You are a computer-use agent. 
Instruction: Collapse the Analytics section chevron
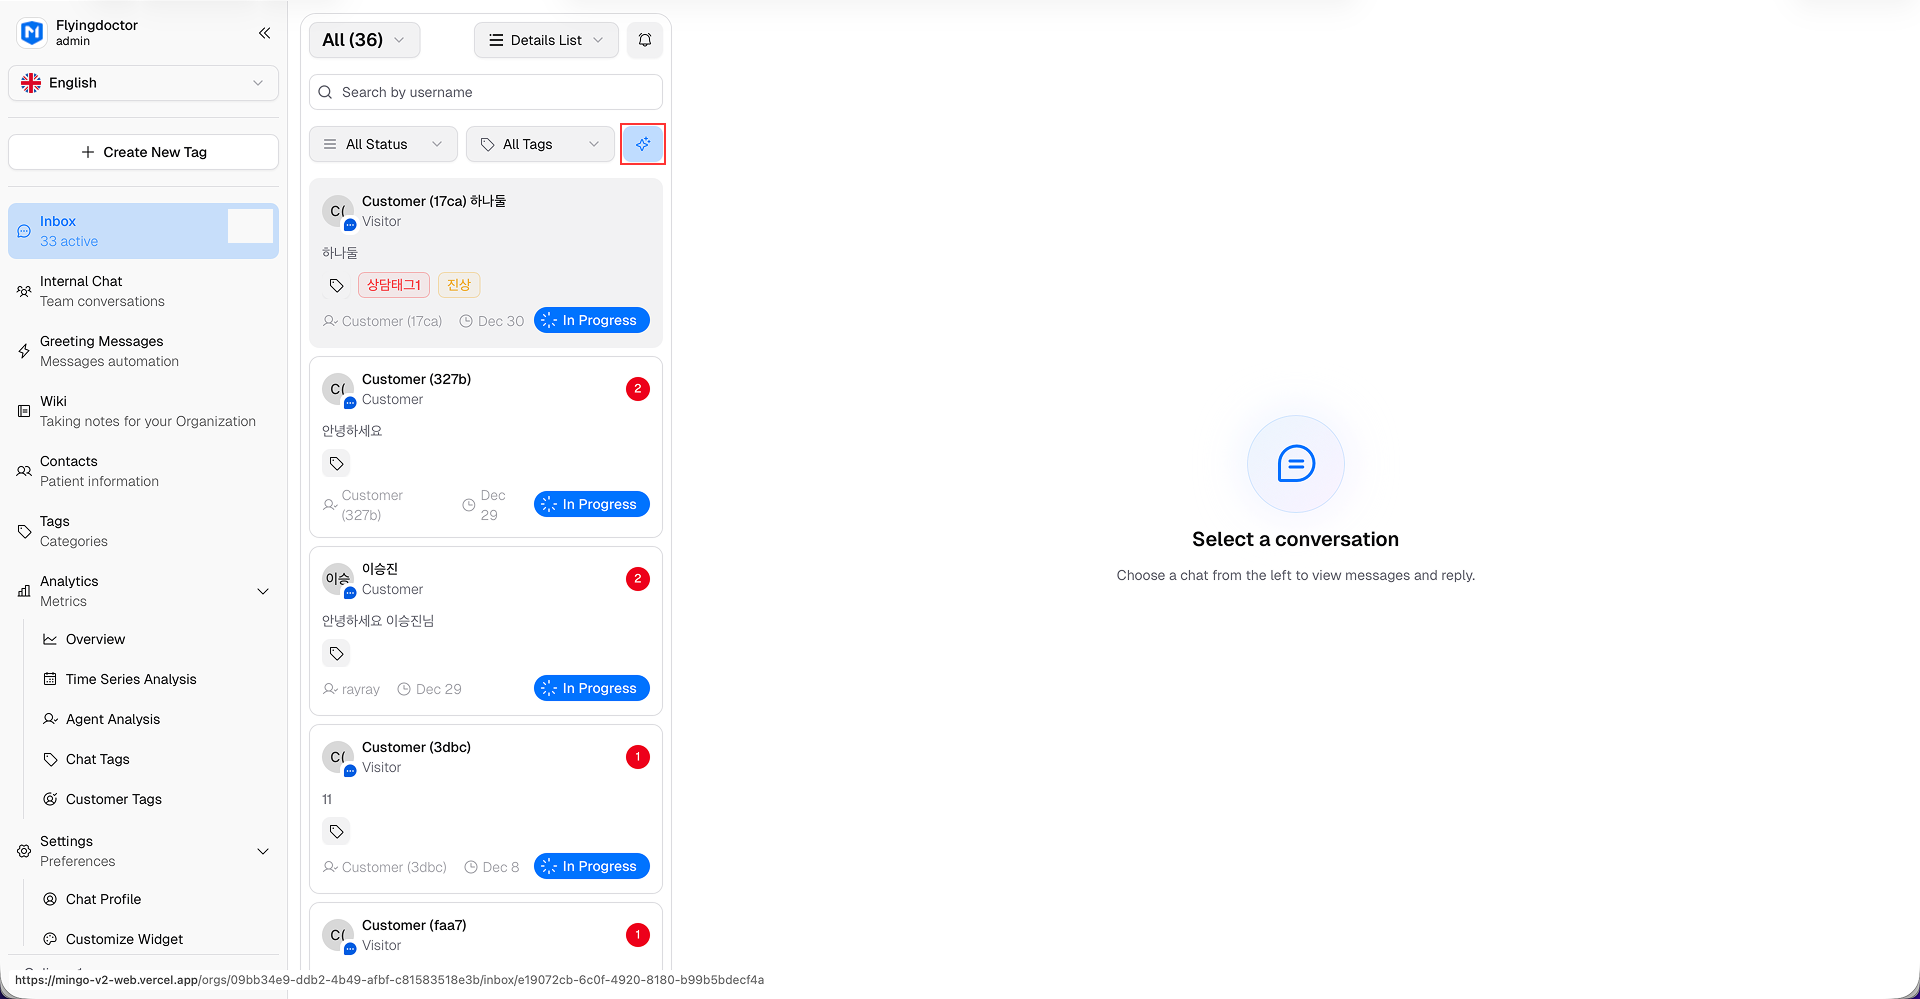pos(263,591)
